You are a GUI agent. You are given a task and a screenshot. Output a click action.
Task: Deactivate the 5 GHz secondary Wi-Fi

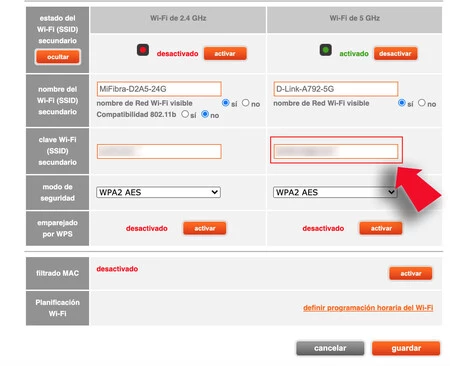point(395,53)
